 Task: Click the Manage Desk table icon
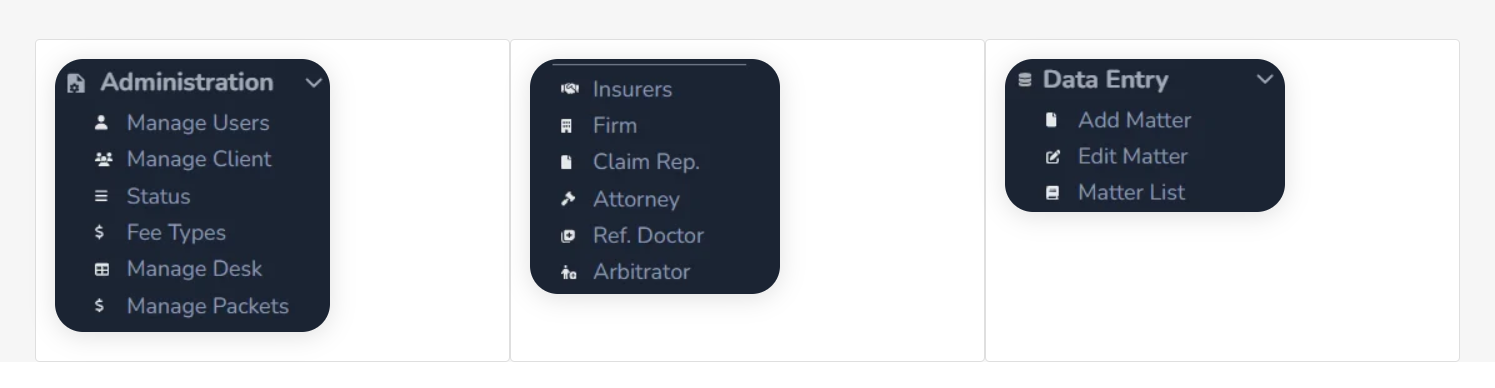[x=100, y=269]
